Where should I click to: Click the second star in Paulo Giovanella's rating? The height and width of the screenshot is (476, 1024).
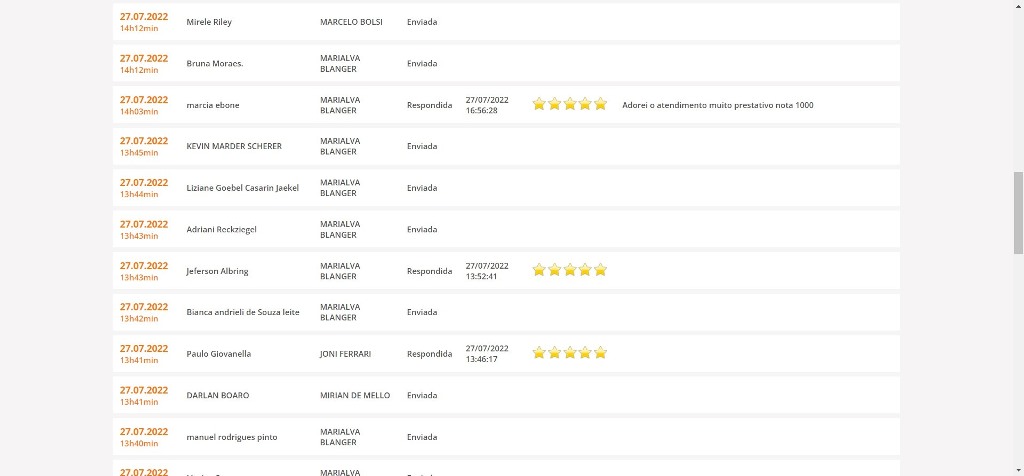click(555, 353)
